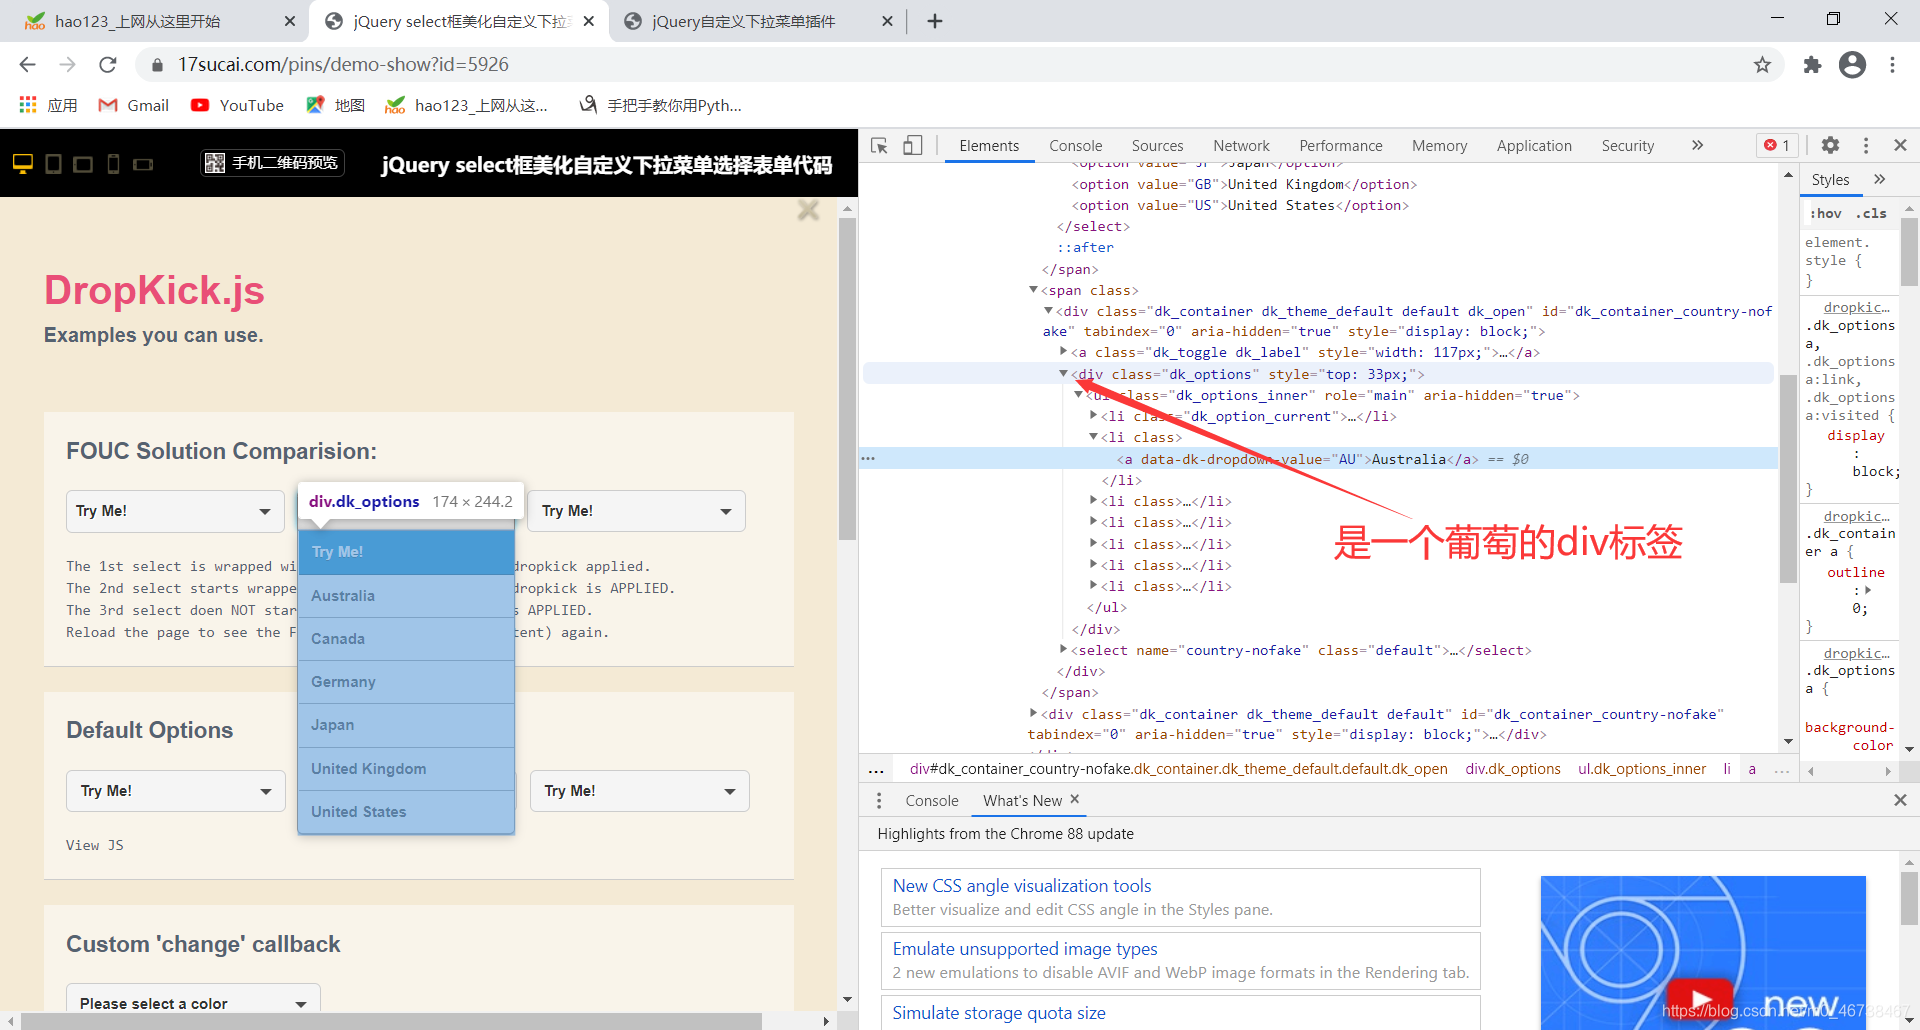
Task: Open the YouTube bookmark
Action: 237,105
